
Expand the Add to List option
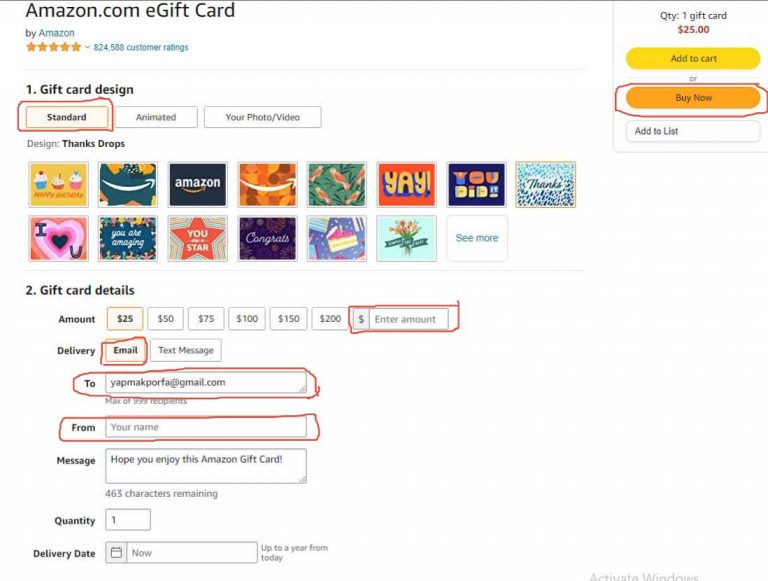[693, 131]
